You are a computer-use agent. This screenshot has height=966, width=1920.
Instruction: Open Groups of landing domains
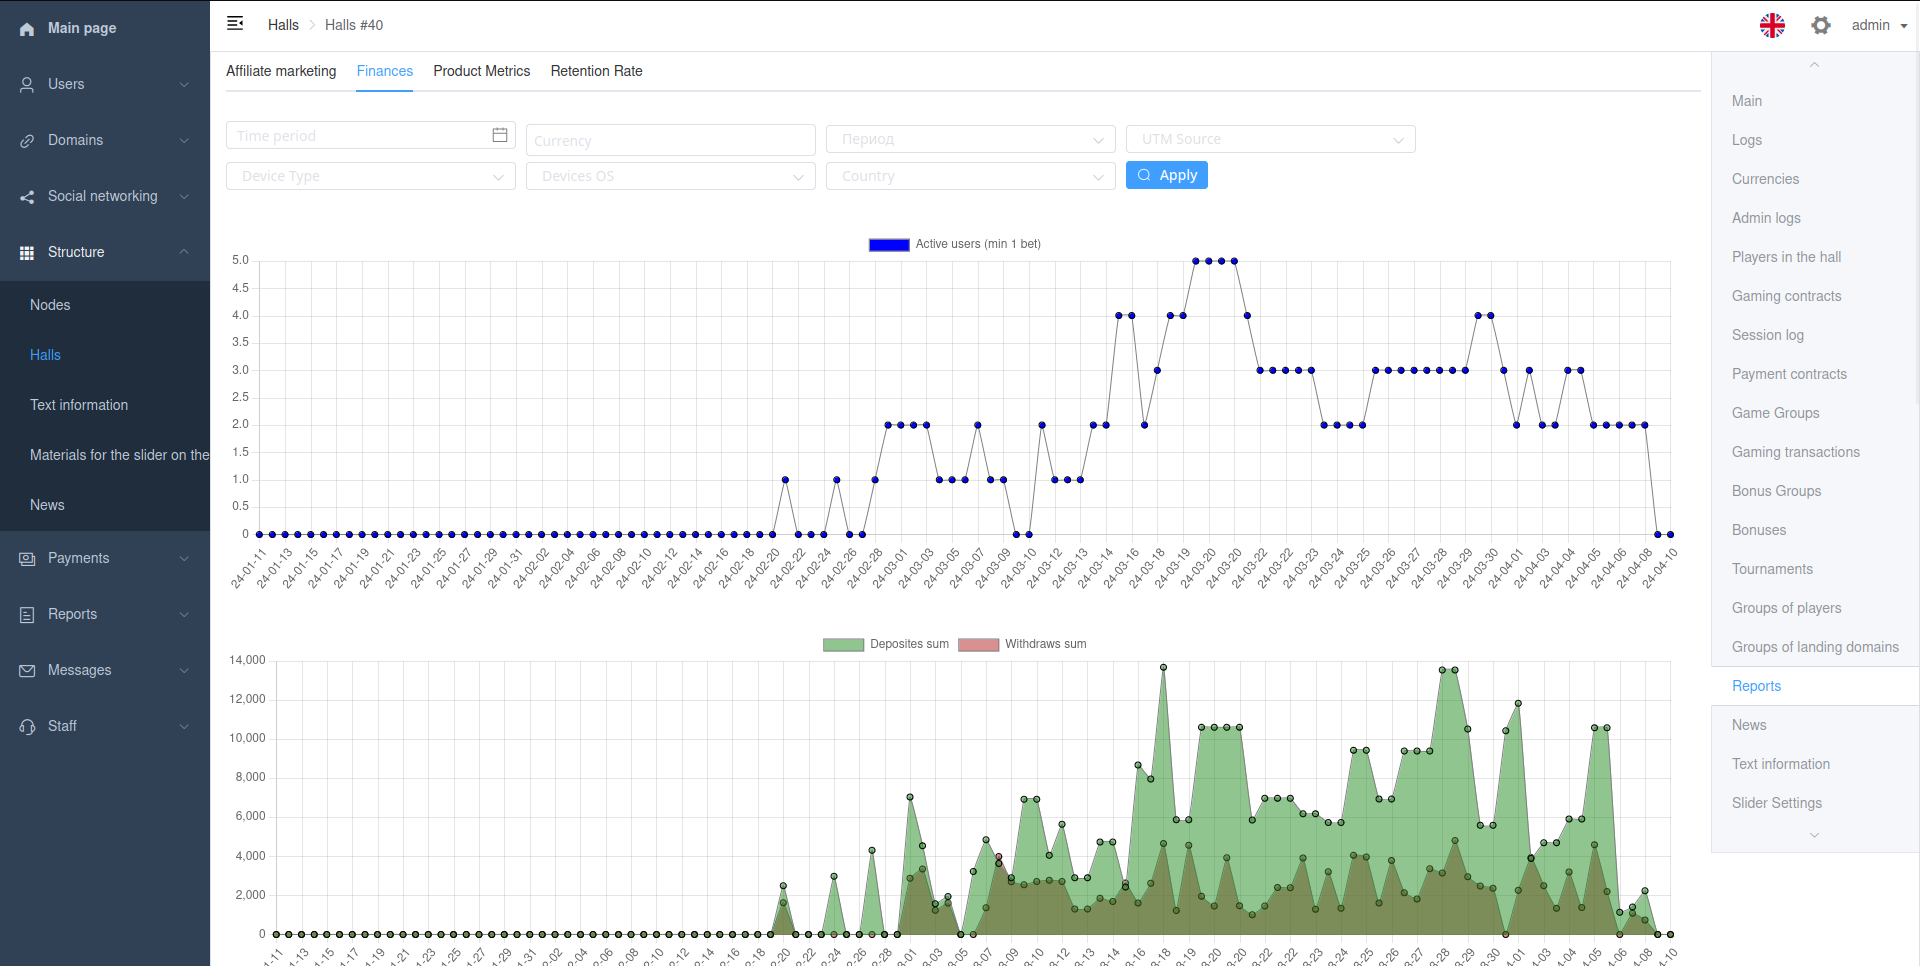[x=1815, y=647]
